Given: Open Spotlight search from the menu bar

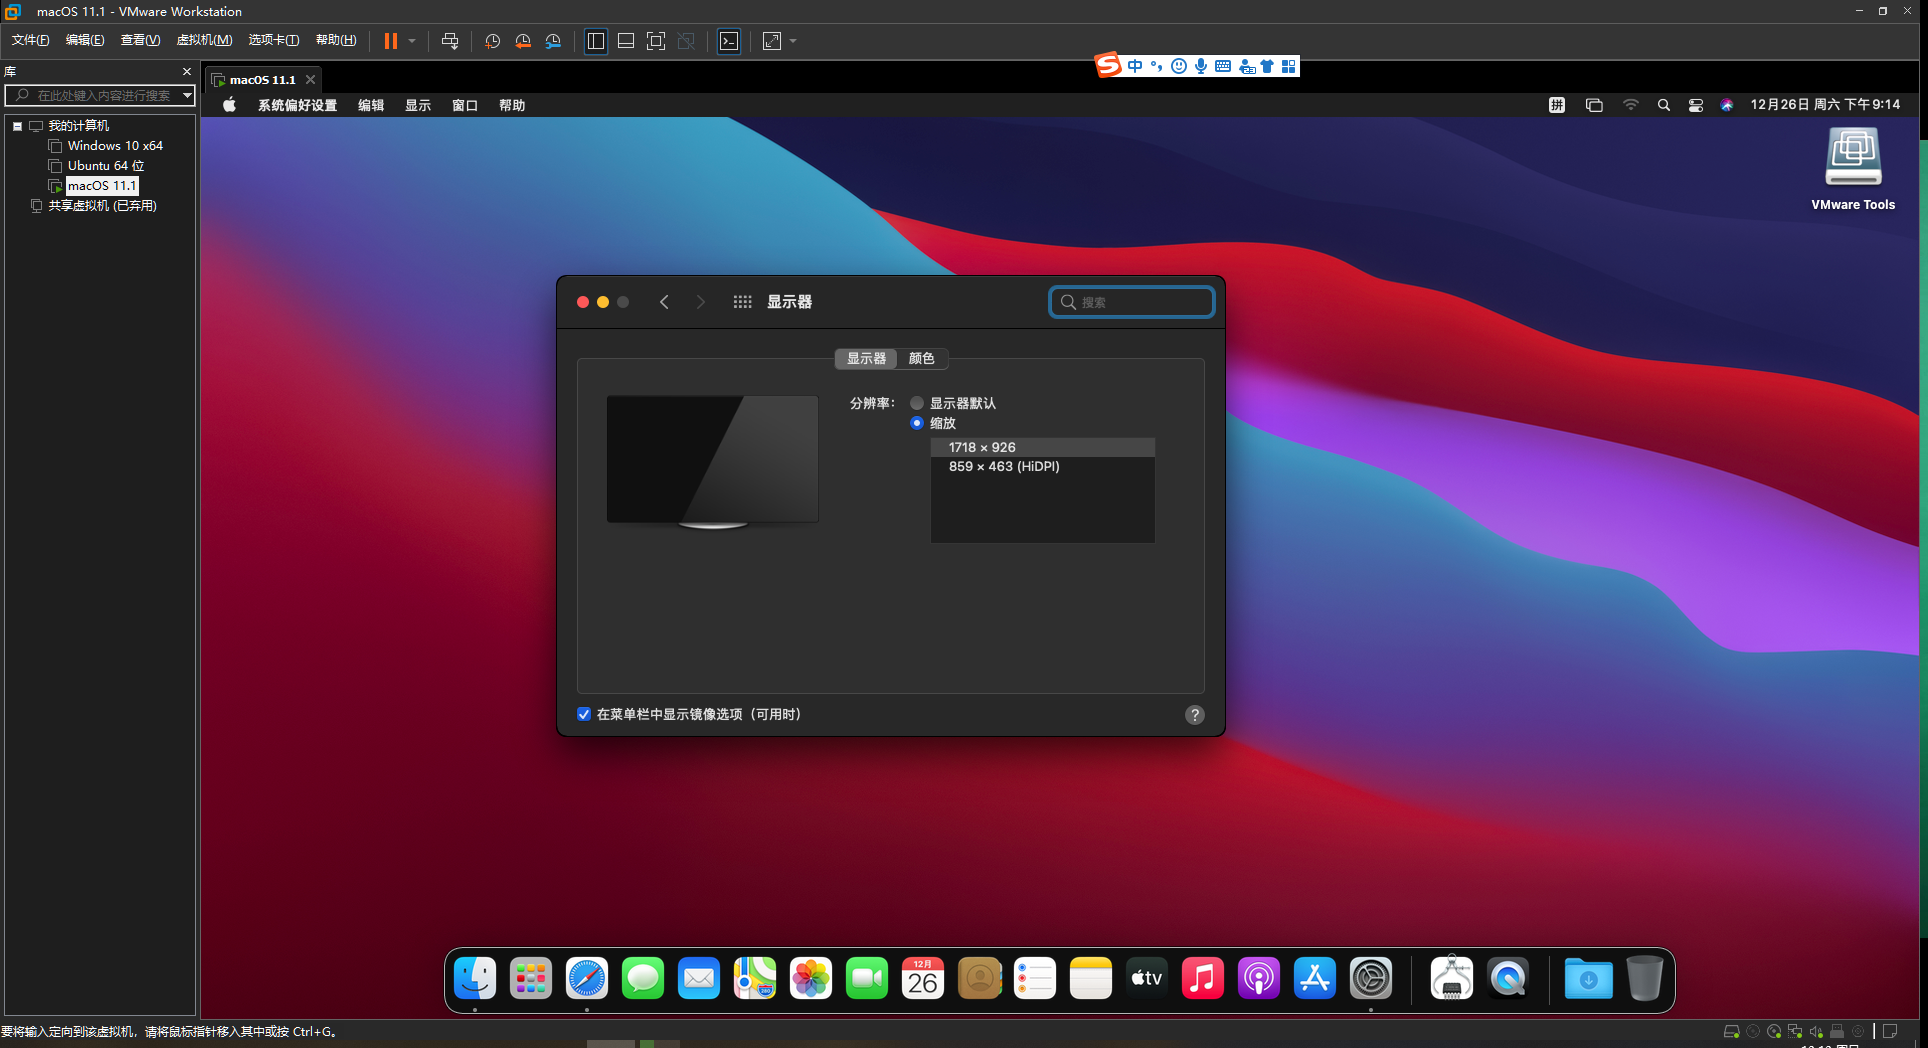Looking at the screenshot, I should 1664,105.
